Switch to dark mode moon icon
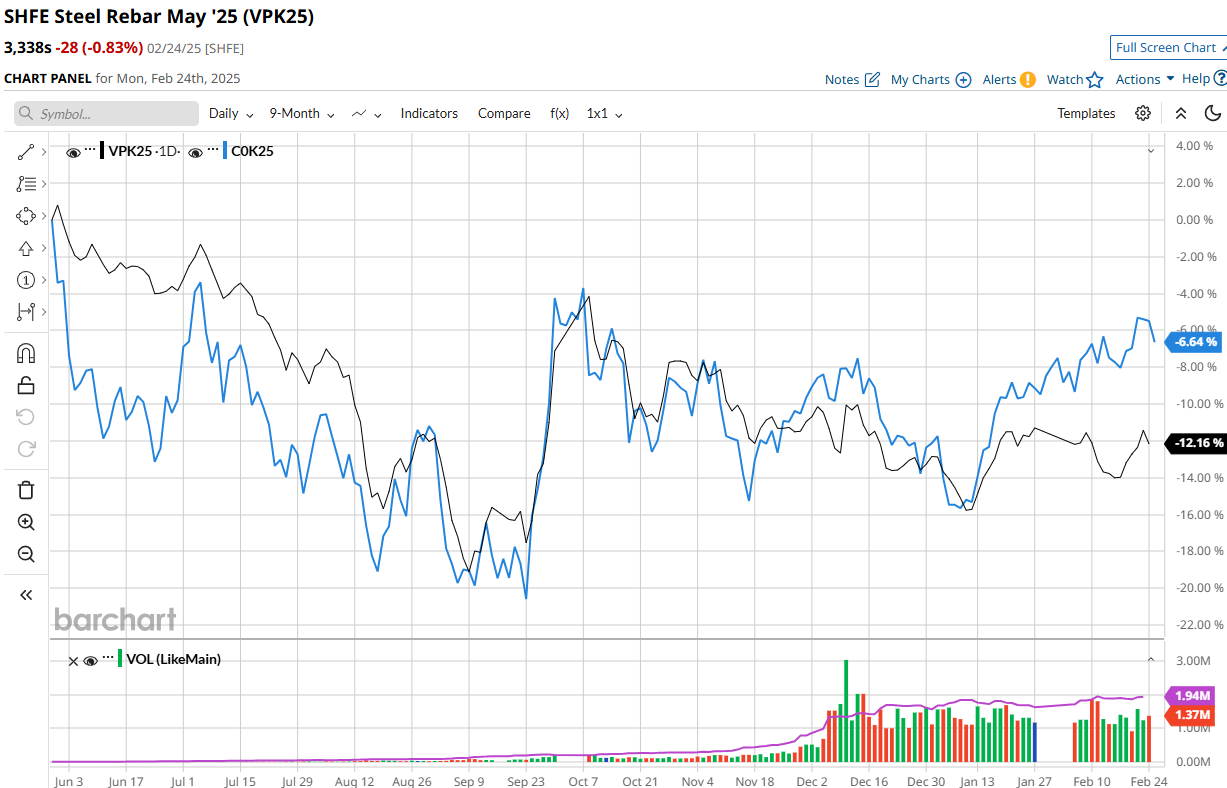The image size is (1227, 788). point(1213,113)
